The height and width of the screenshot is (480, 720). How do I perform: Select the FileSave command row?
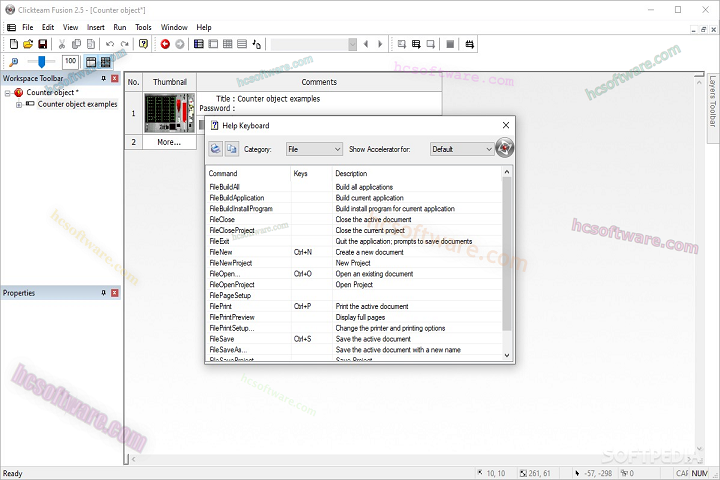point(354,339)
